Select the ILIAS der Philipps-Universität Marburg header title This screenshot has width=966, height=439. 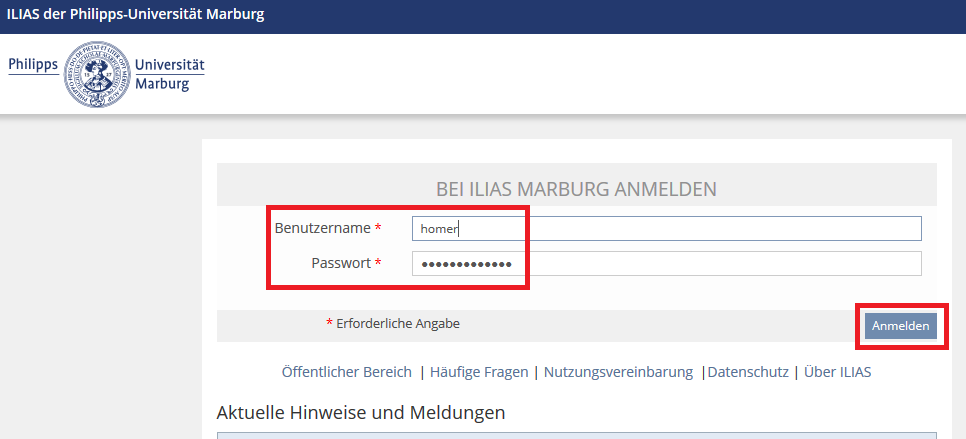136,15
